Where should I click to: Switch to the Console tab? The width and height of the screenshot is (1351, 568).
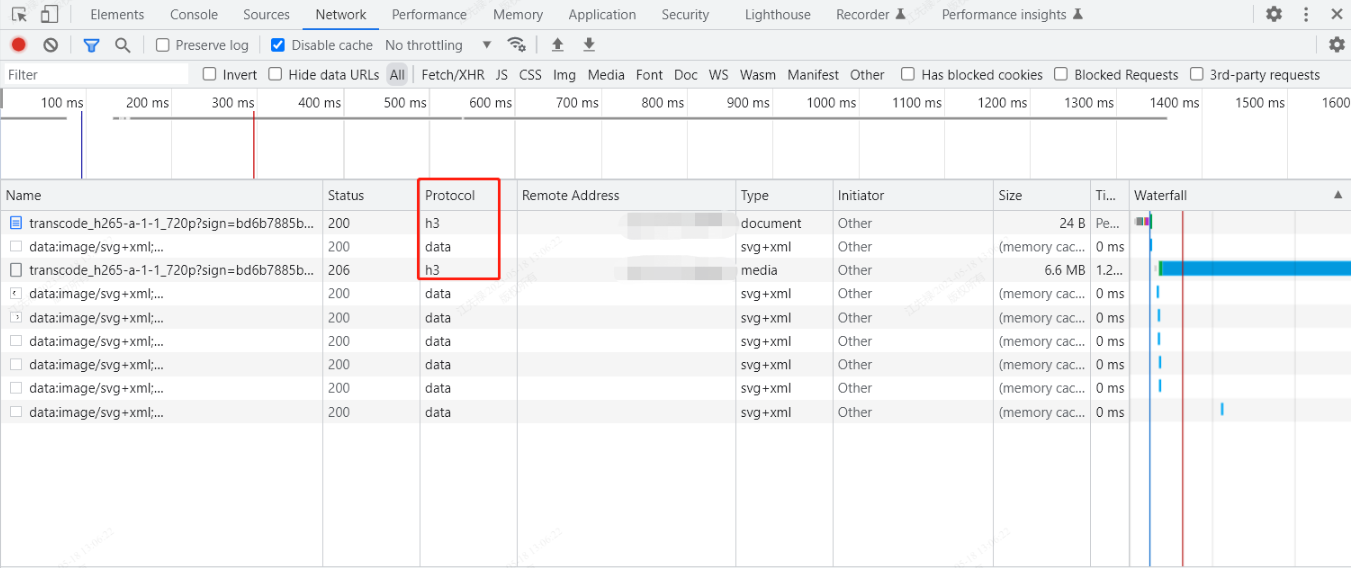point(194,14)
